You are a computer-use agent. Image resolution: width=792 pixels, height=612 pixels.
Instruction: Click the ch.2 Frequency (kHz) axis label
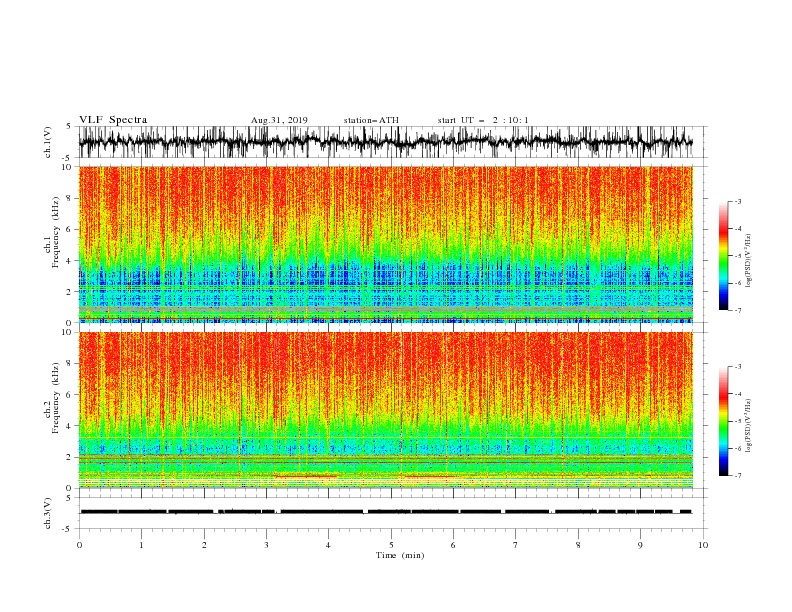(53, 398)
